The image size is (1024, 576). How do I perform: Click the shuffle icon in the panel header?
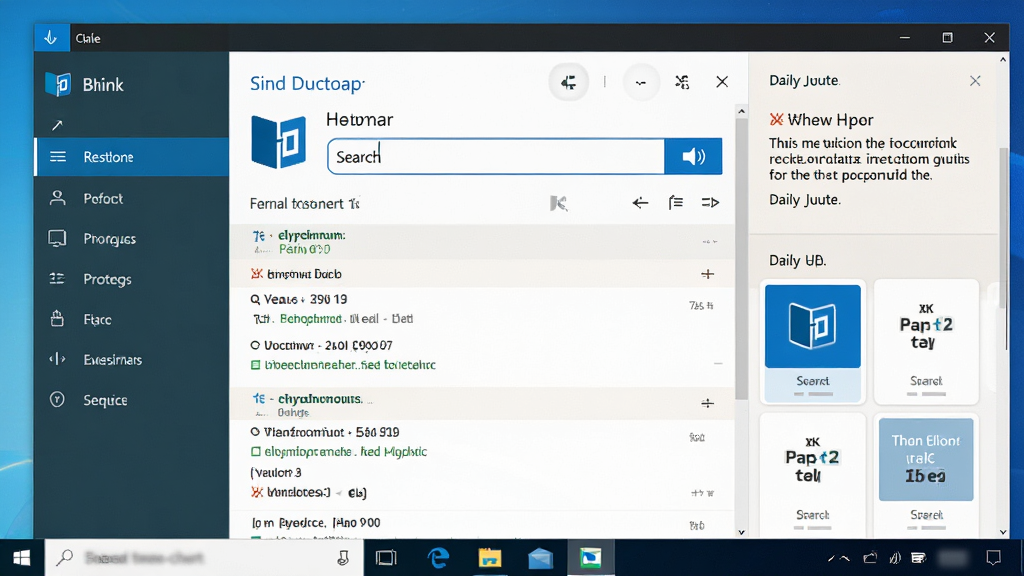coord(682,82)
